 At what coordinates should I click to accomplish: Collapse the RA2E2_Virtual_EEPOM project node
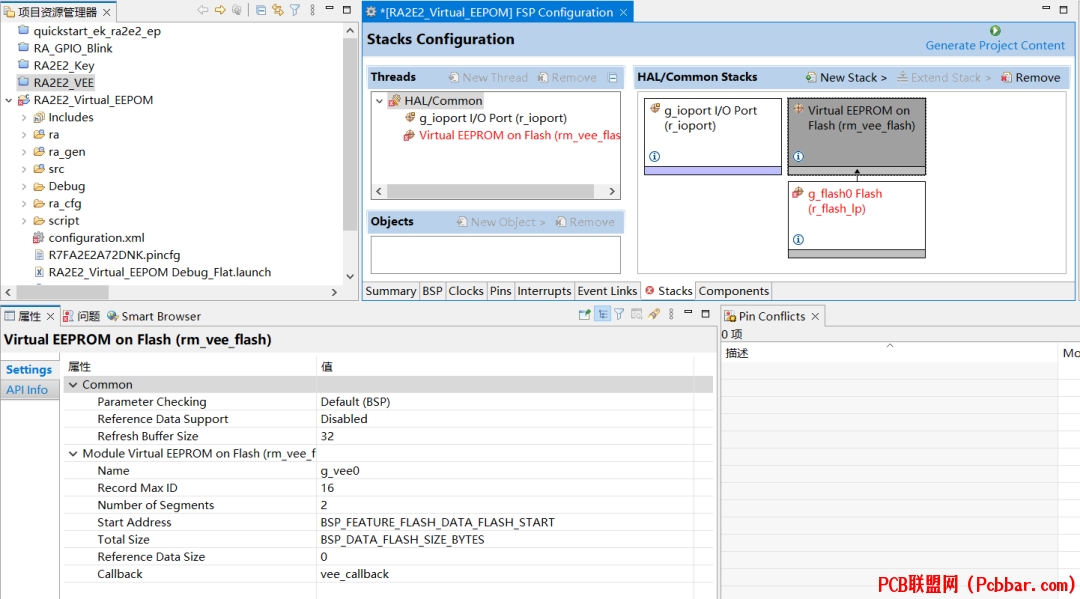click(8, 101)
